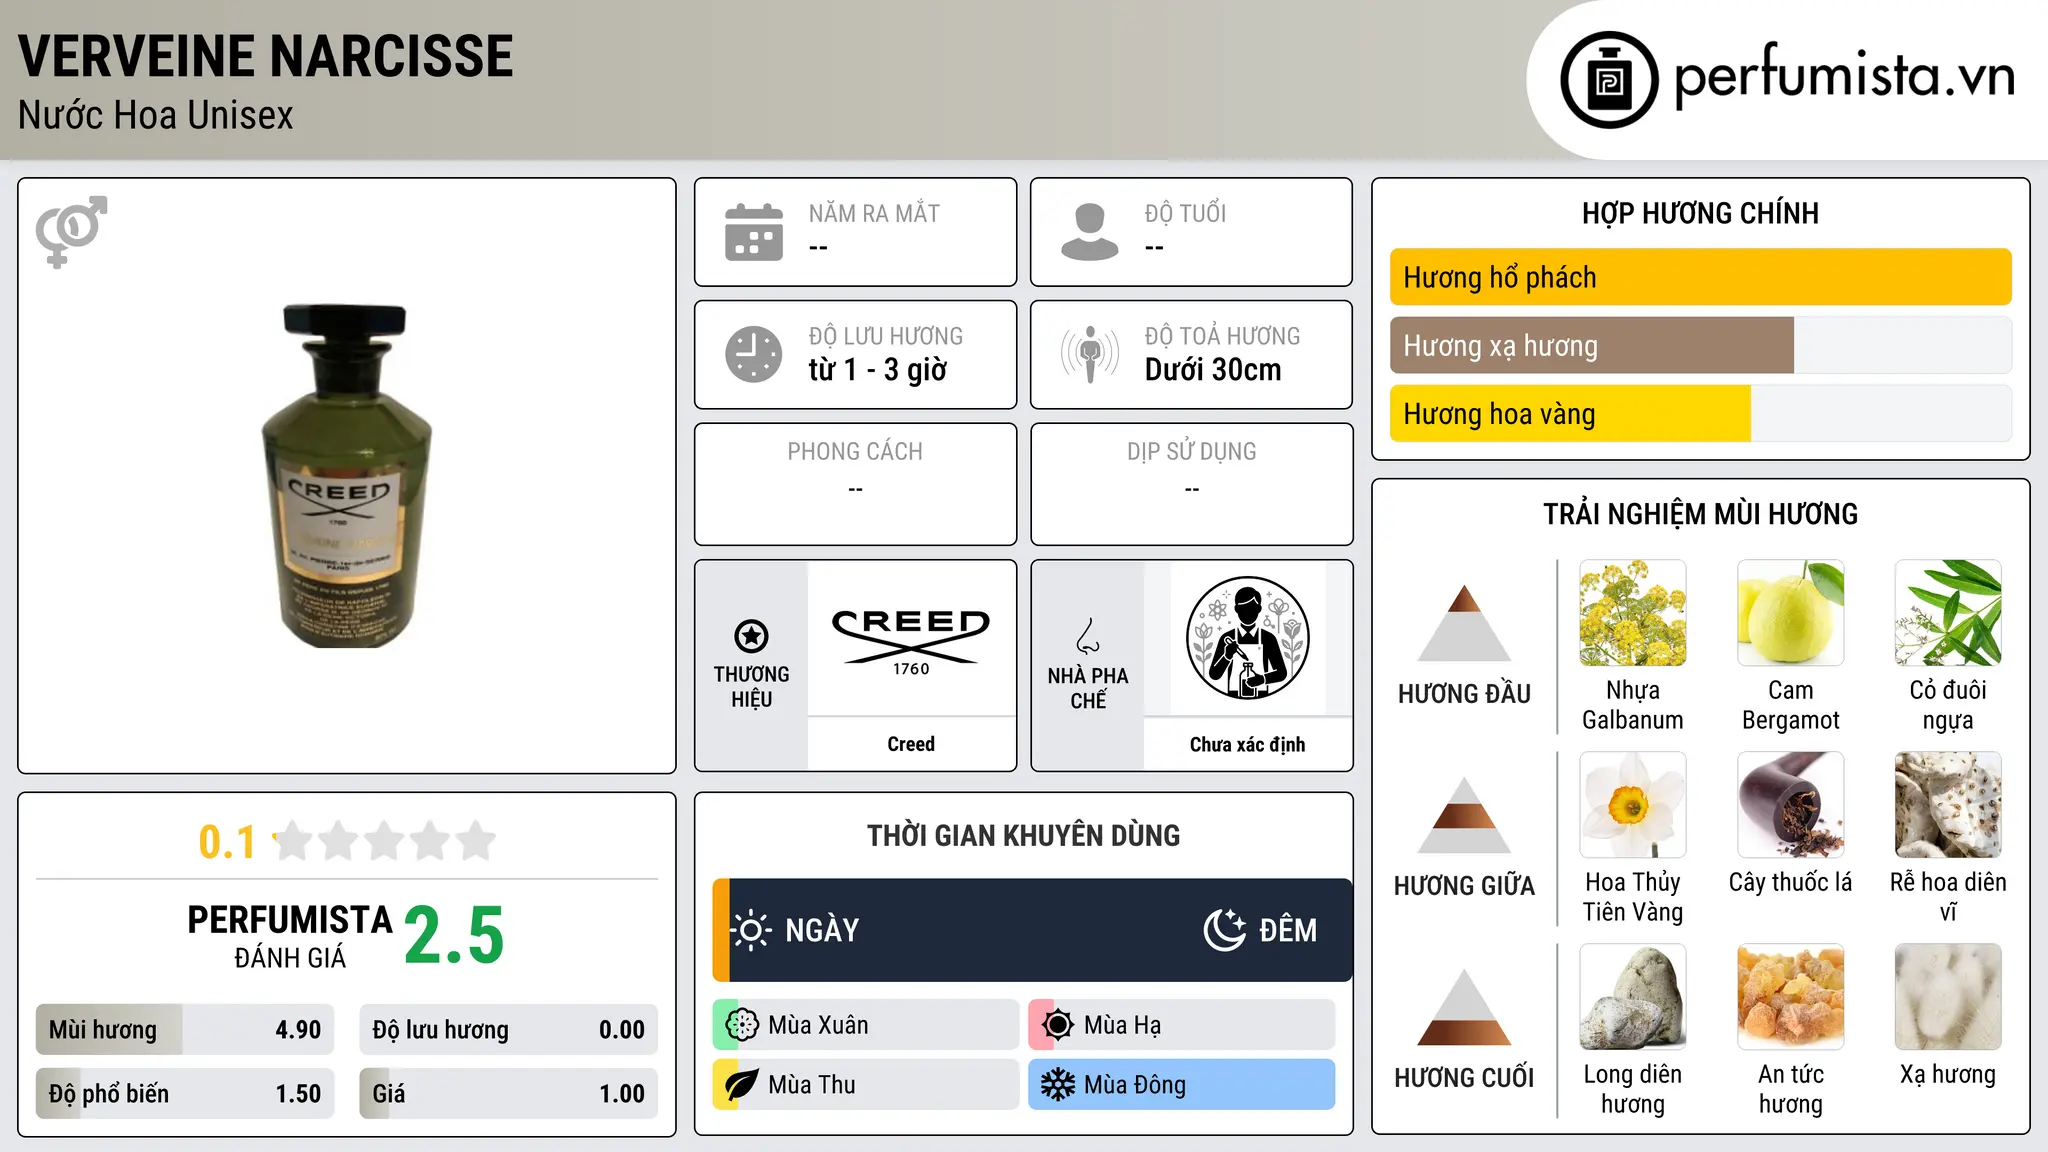2048x1152 pixels.
Task: Click the flower icon for Mùa Xuân
Action: (741, 1025)
